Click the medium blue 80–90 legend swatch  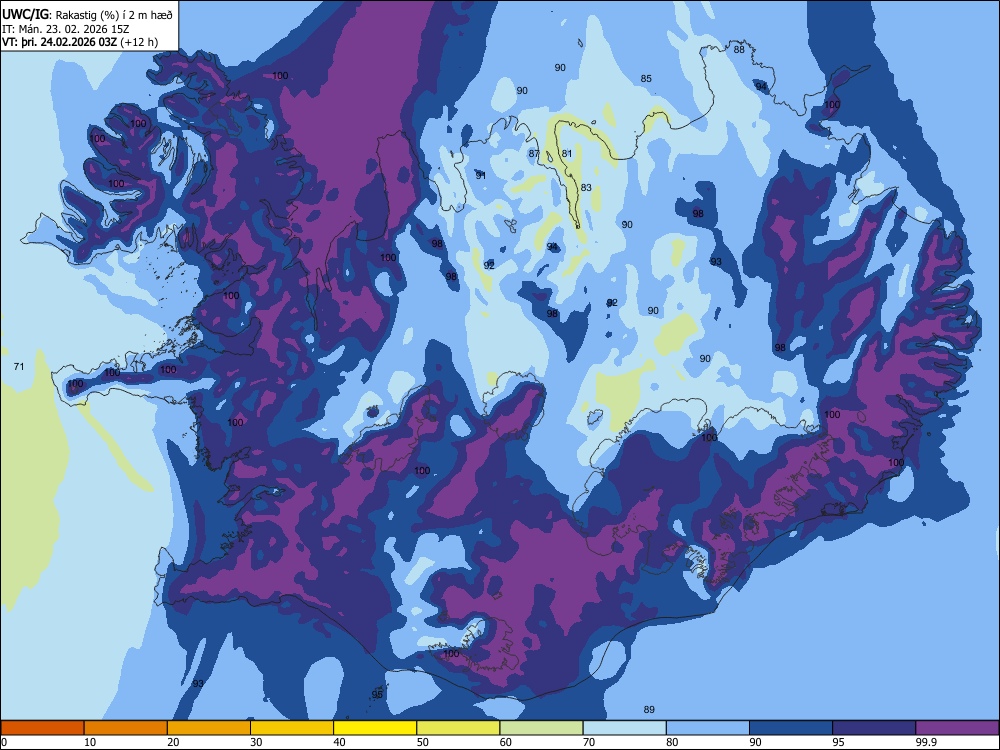click(708, 728)
